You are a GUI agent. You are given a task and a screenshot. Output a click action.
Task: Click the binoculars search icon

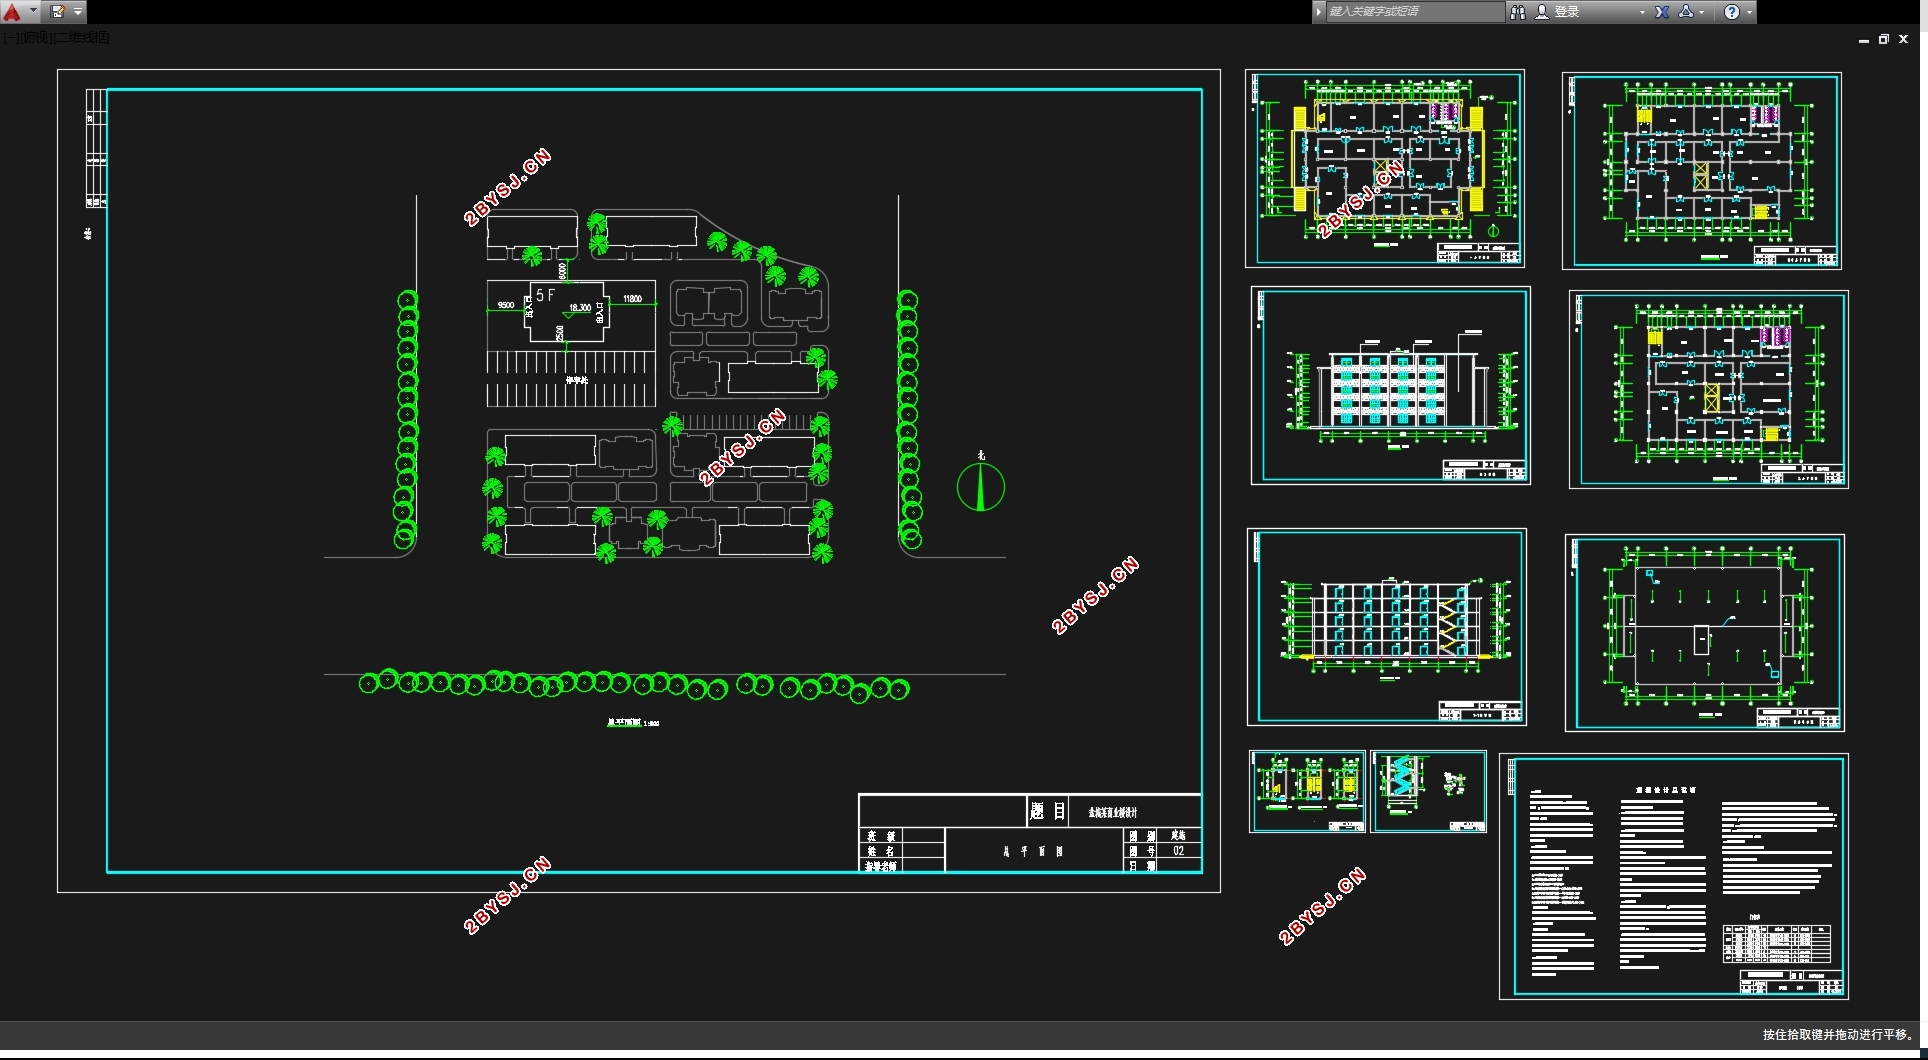[x=1517, y=12]
